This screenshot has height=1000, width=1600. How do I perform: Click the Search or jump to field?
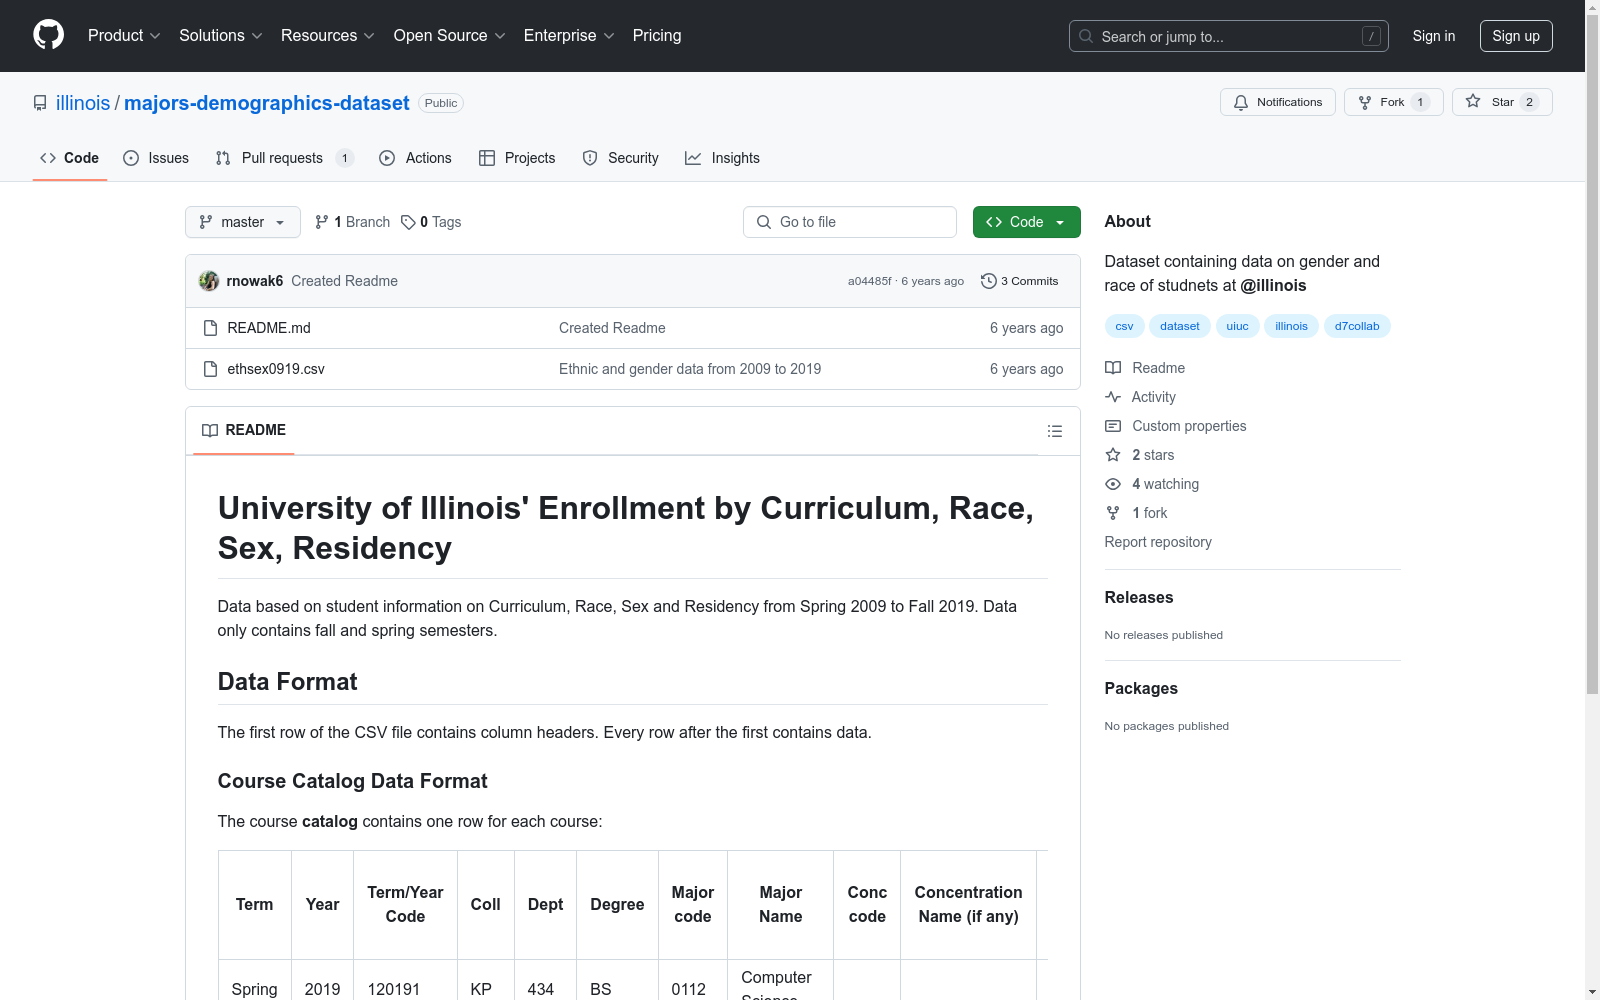pyautogui.click(x=1229, y=36)
